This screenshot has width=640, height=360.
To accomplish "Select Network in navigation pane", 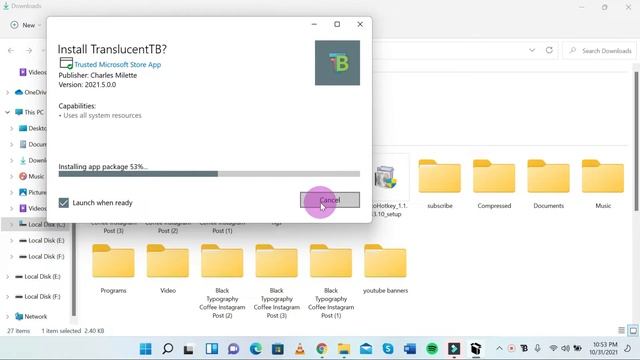I will [31, 317].
